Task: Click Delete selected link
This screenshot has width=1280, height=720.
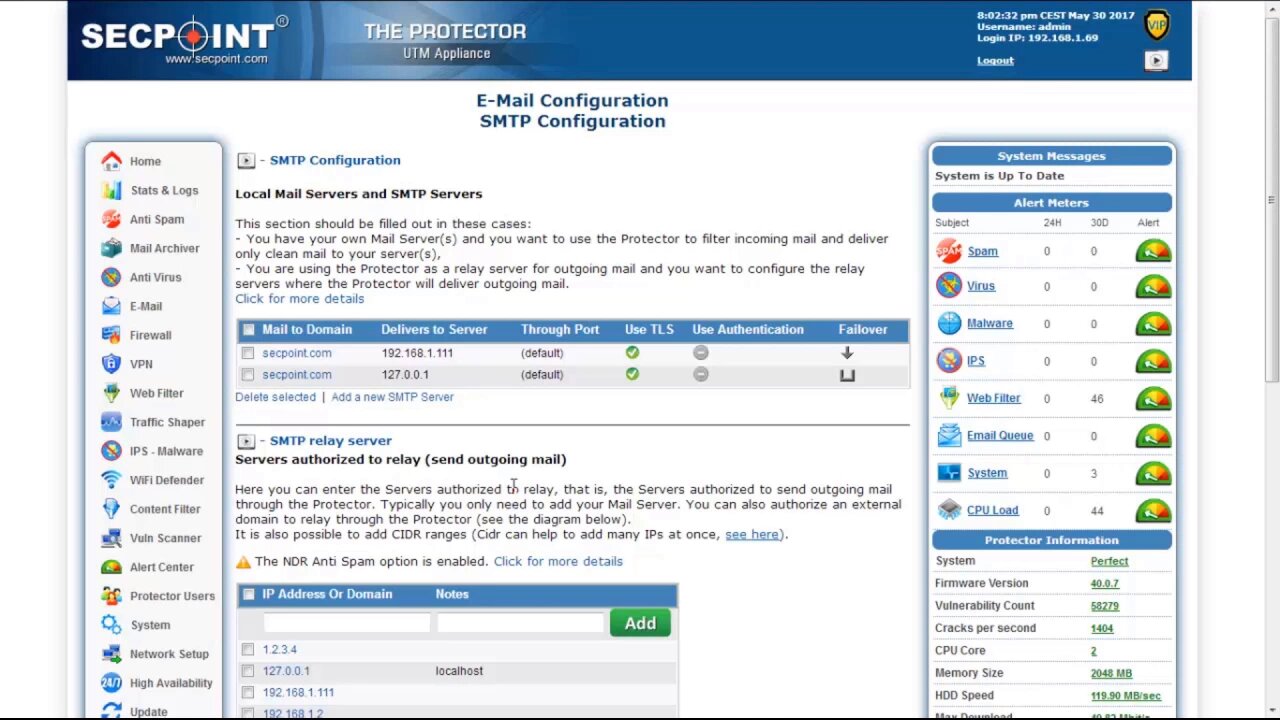Action: (x=275, y=397)
